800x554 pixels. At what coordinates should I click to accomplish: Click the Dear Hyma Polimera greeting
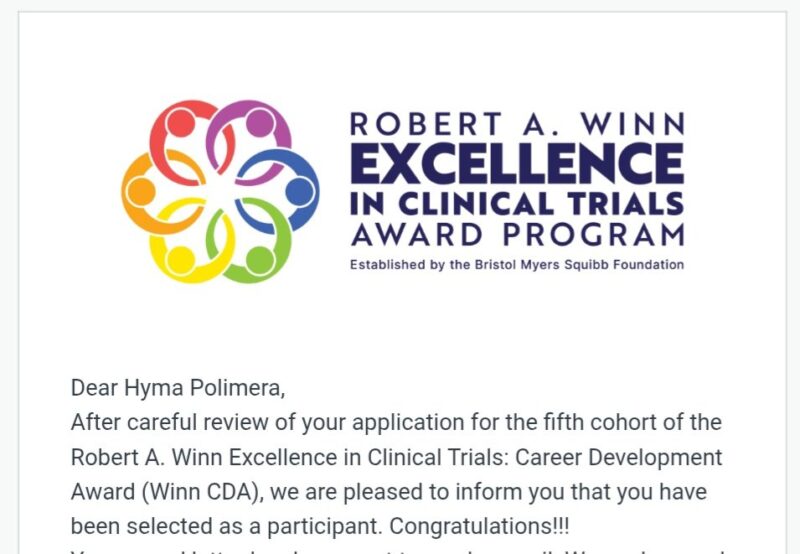(178, 388)
